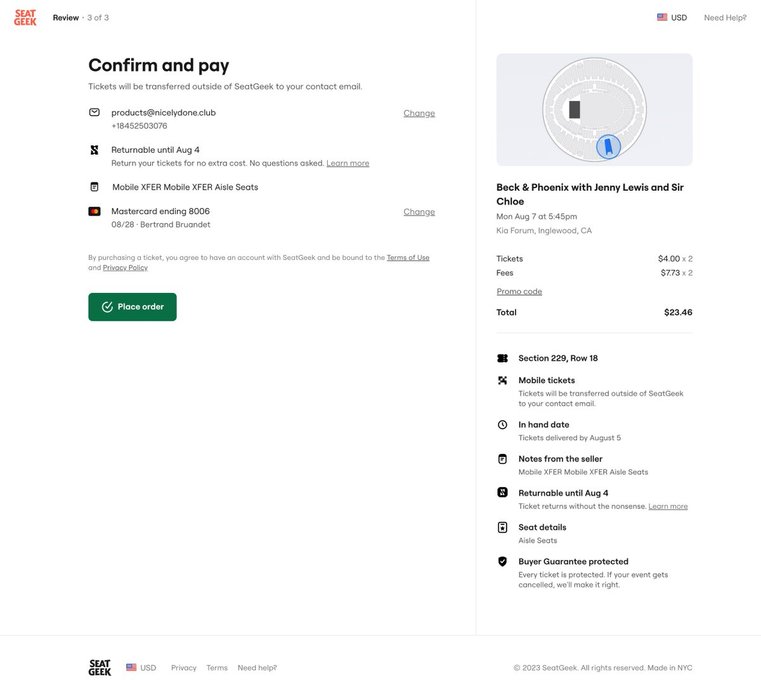761x700 pixels.
Task: Click the email envelope icon
Action: [94, 112]
